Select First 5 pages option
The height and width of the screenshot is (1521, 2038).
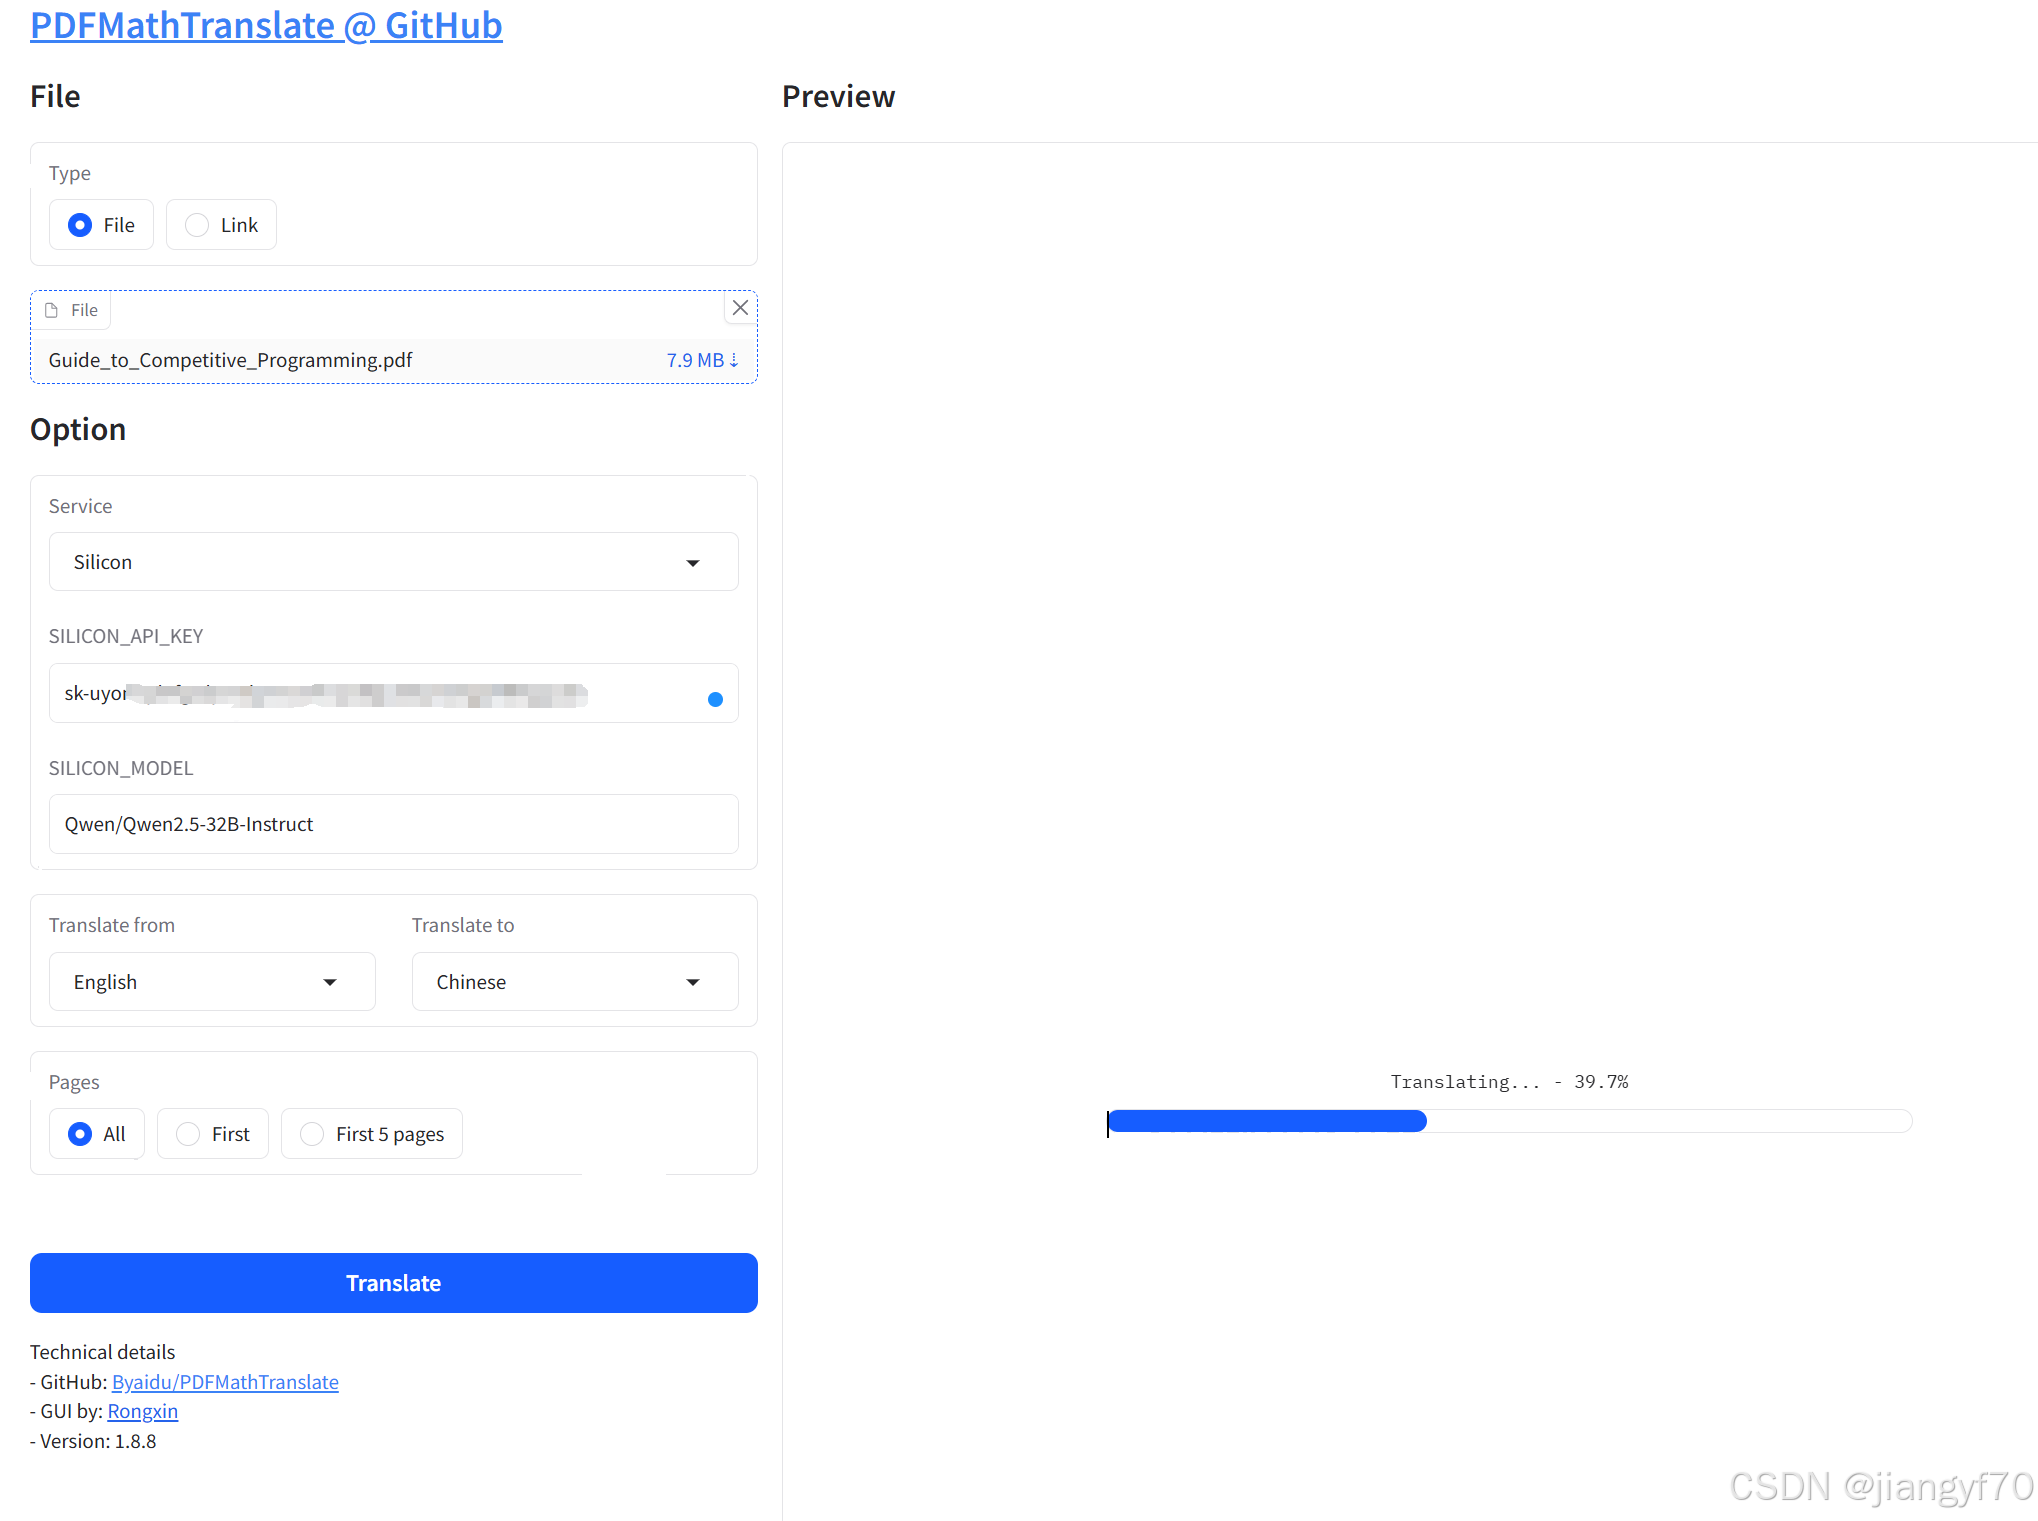(312, 1134)
